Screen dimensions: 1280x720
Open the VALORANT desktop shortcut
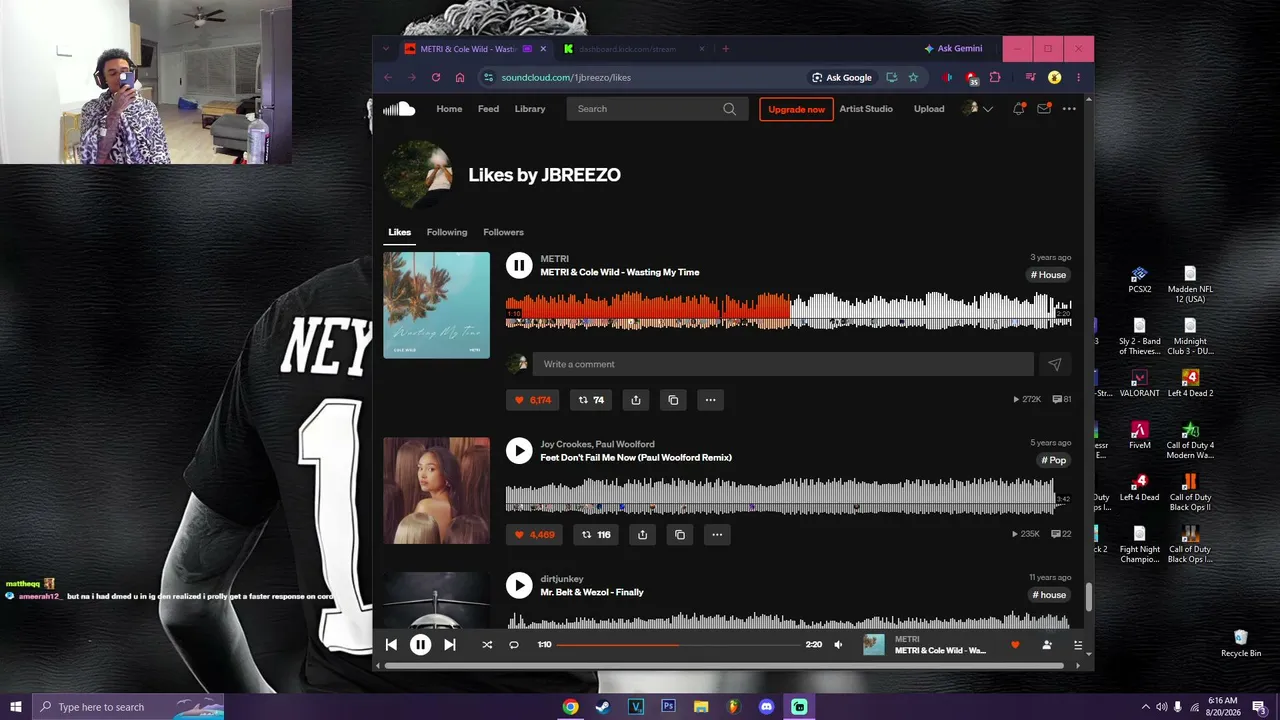(x=1139, y=382)
